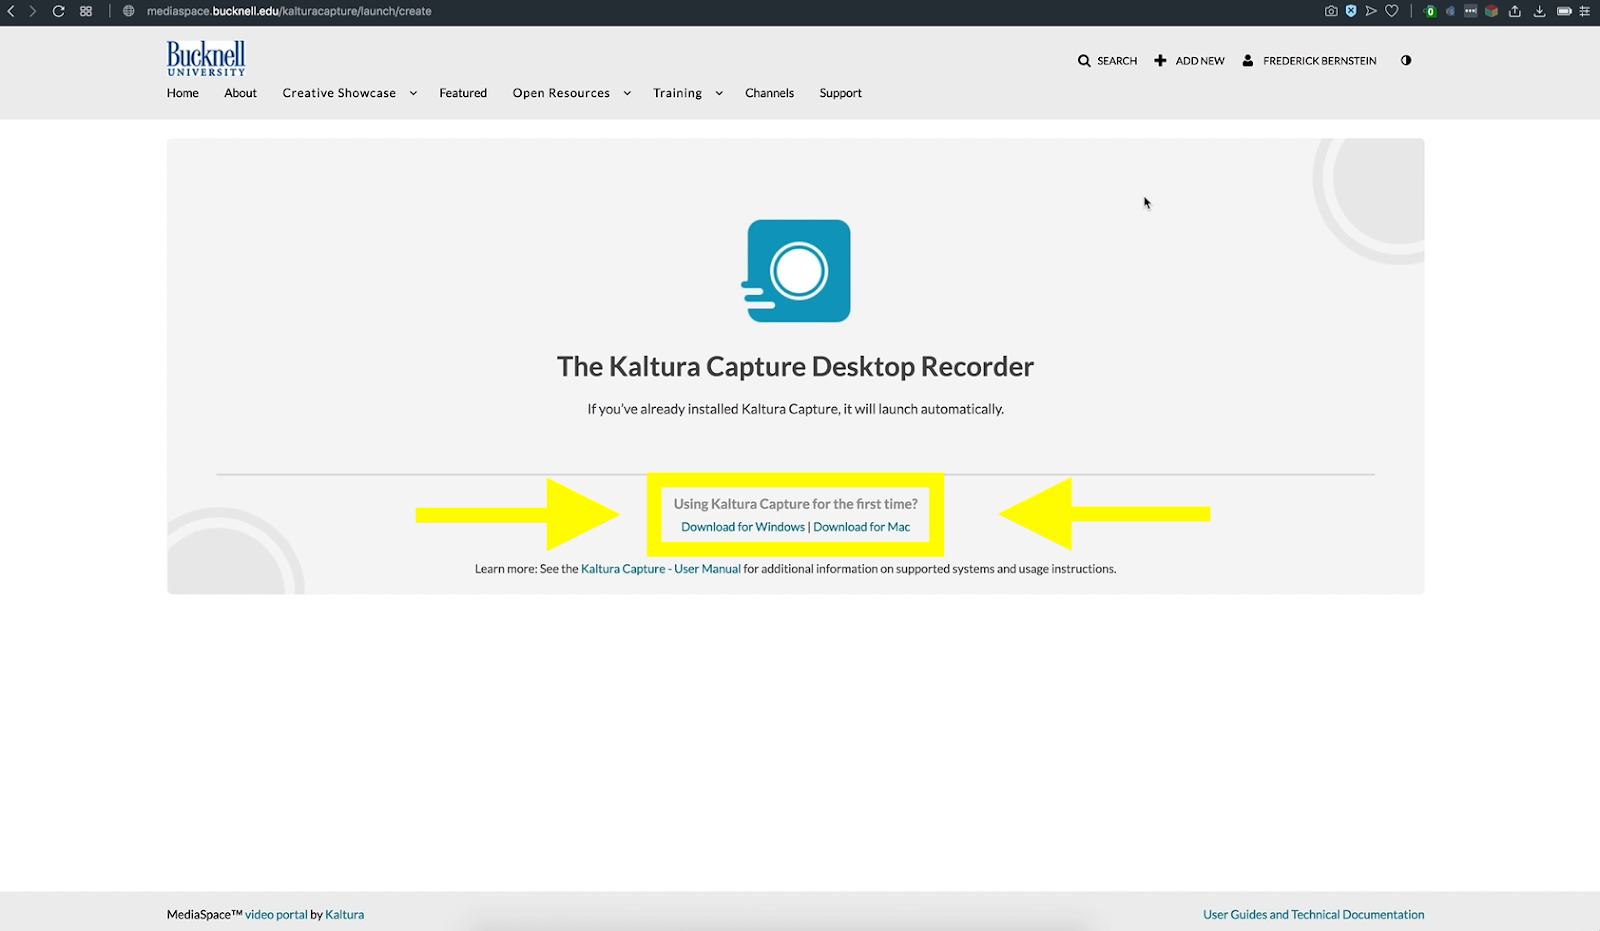Screen dimensions: 1600x931
Task: Open the speed dial grid icon
Action: (x=86, y=11)
